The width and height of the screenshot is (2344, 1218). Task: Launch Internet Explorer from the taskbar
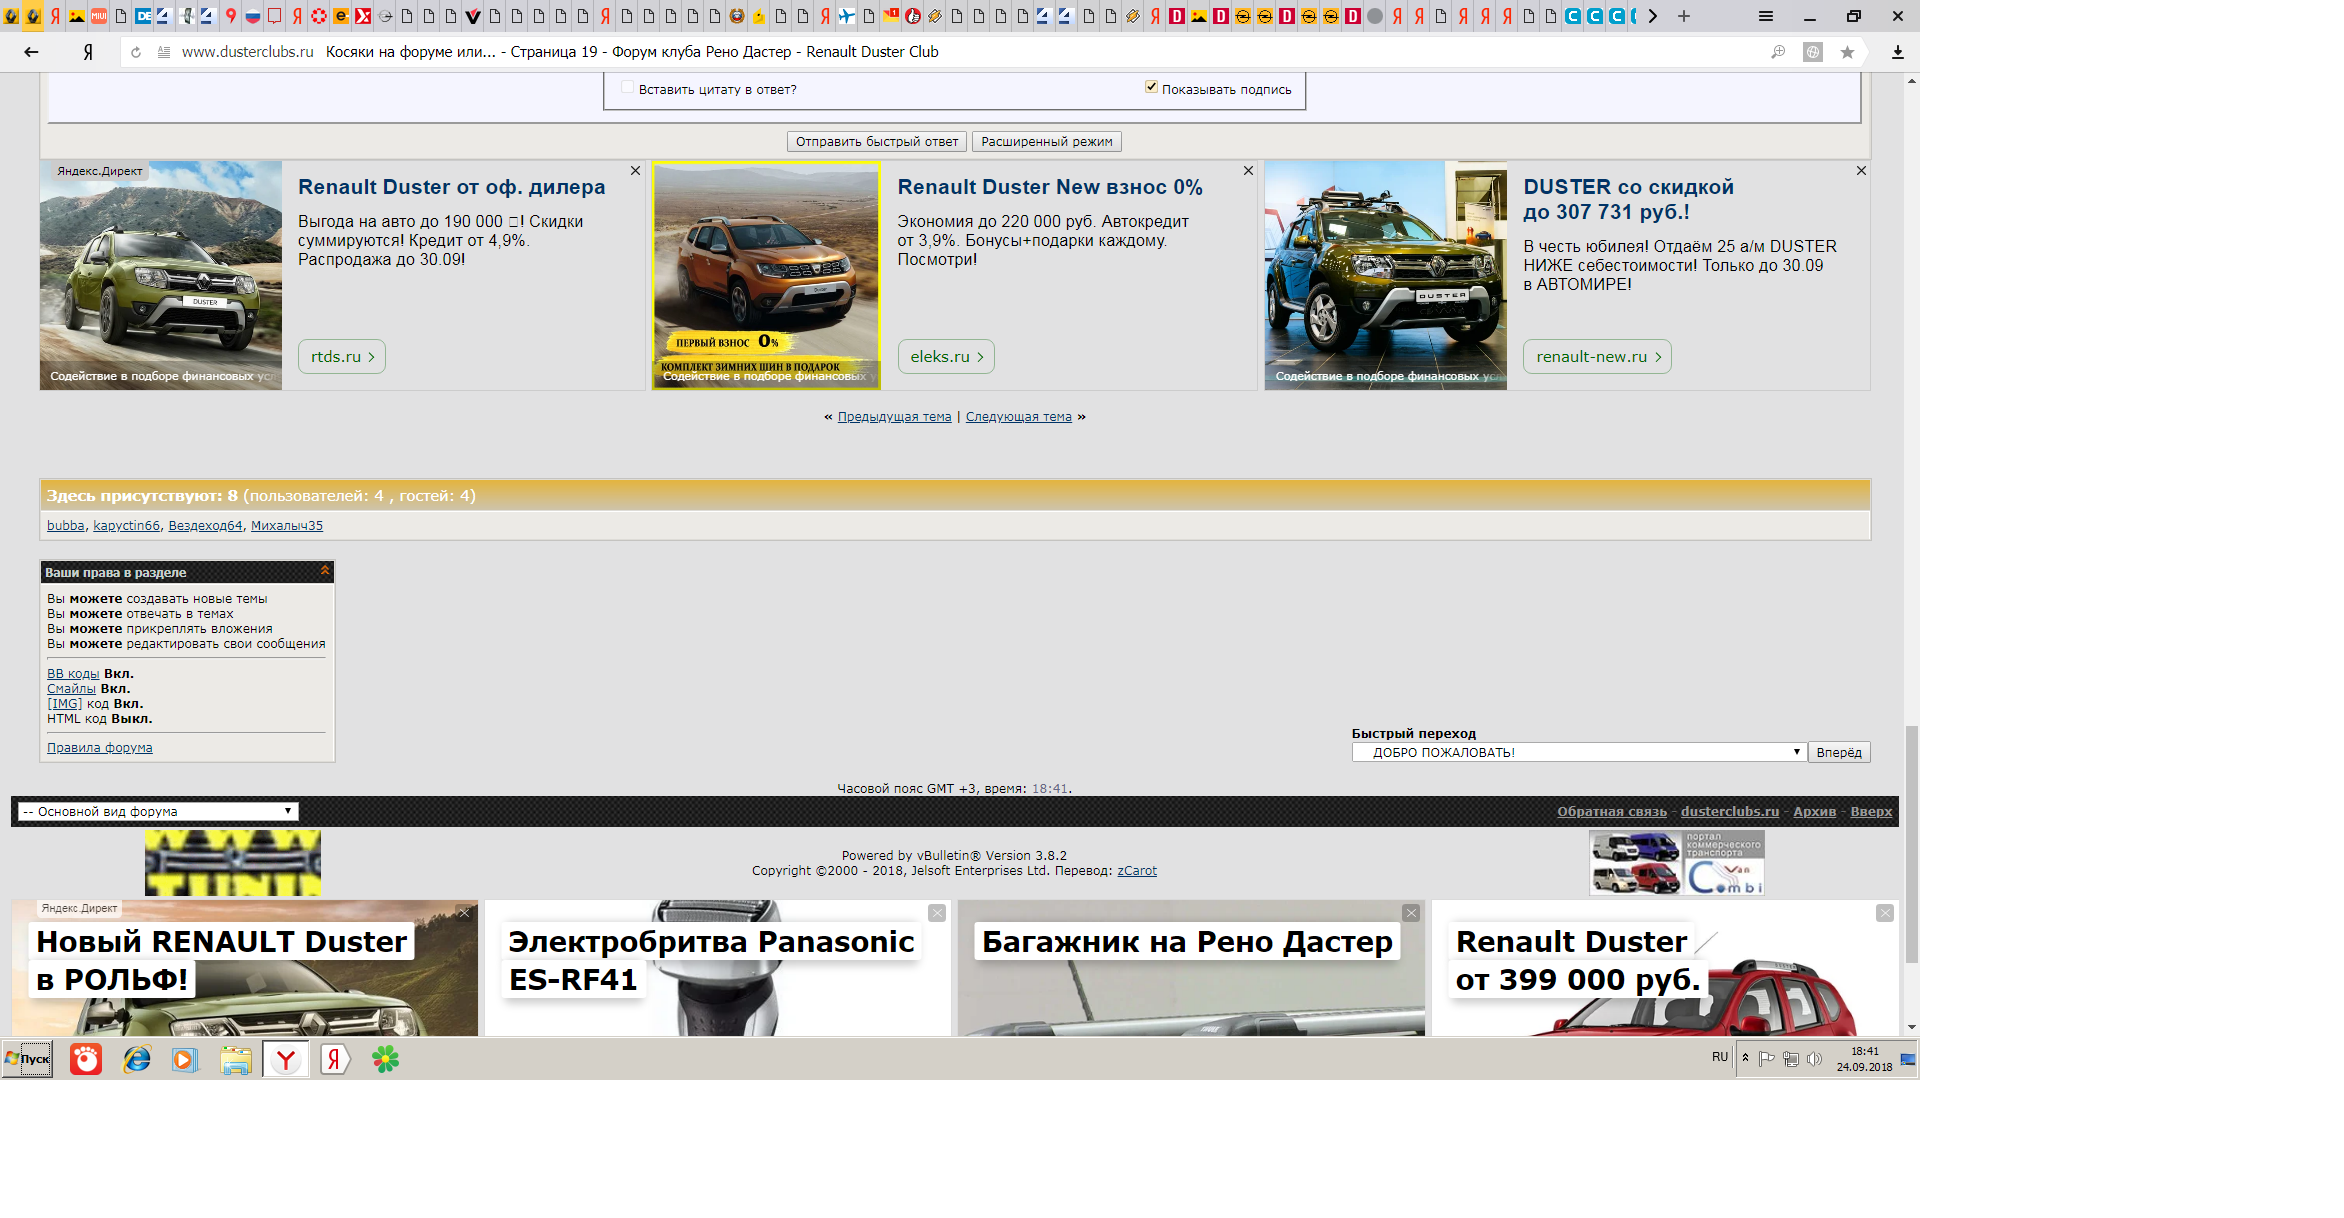(136, 1059)
